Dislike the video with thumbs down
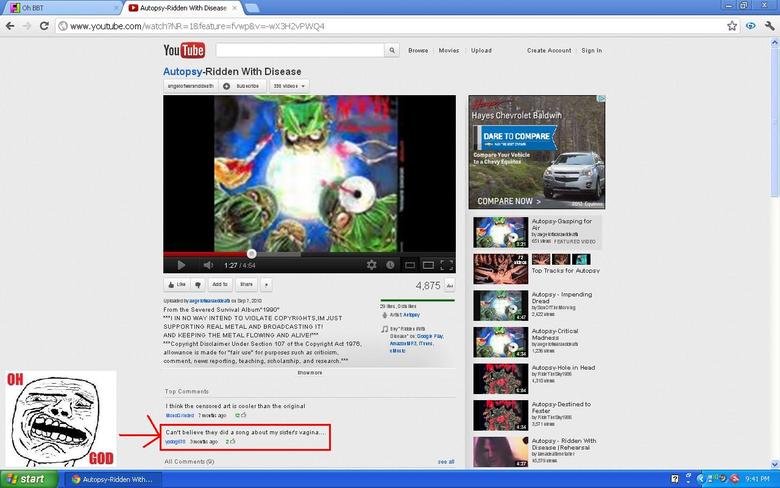Image resolution: width=780 pixels, height=488 pixels. click(198, 285)
